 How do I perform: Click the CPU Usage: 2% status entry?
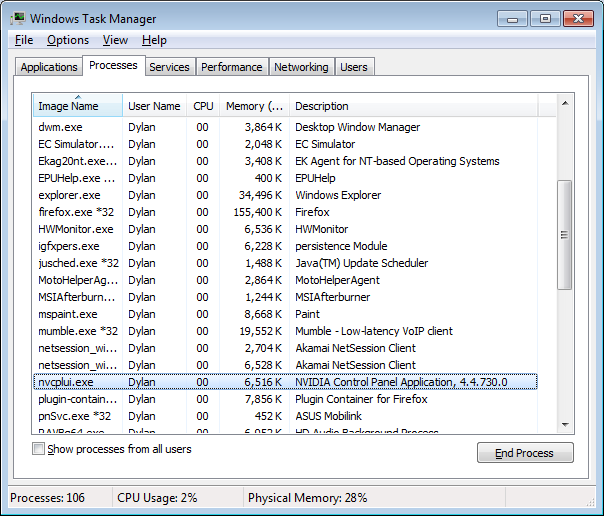coord(157,498)
